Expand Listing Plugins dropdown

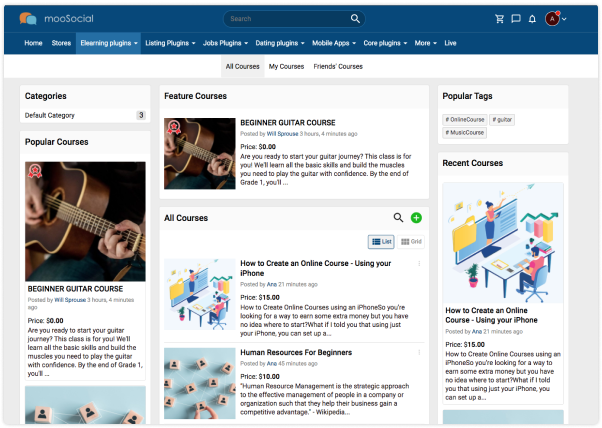coord(170,43)
